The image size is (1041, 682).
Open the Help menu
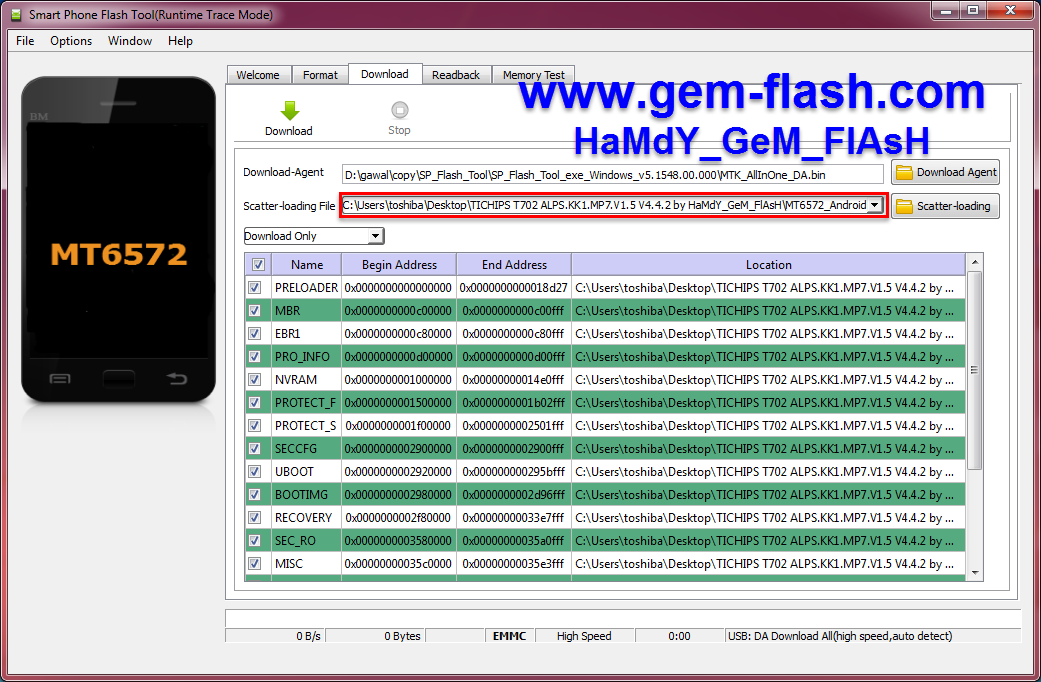180,41
